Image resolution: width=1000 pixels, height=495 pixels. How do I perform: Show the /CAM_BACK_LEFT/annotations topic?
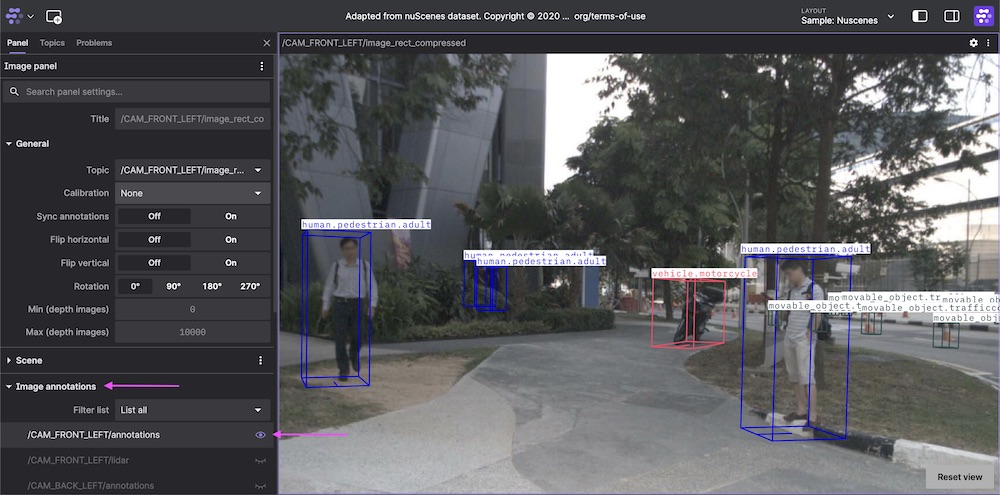point(260,486)
